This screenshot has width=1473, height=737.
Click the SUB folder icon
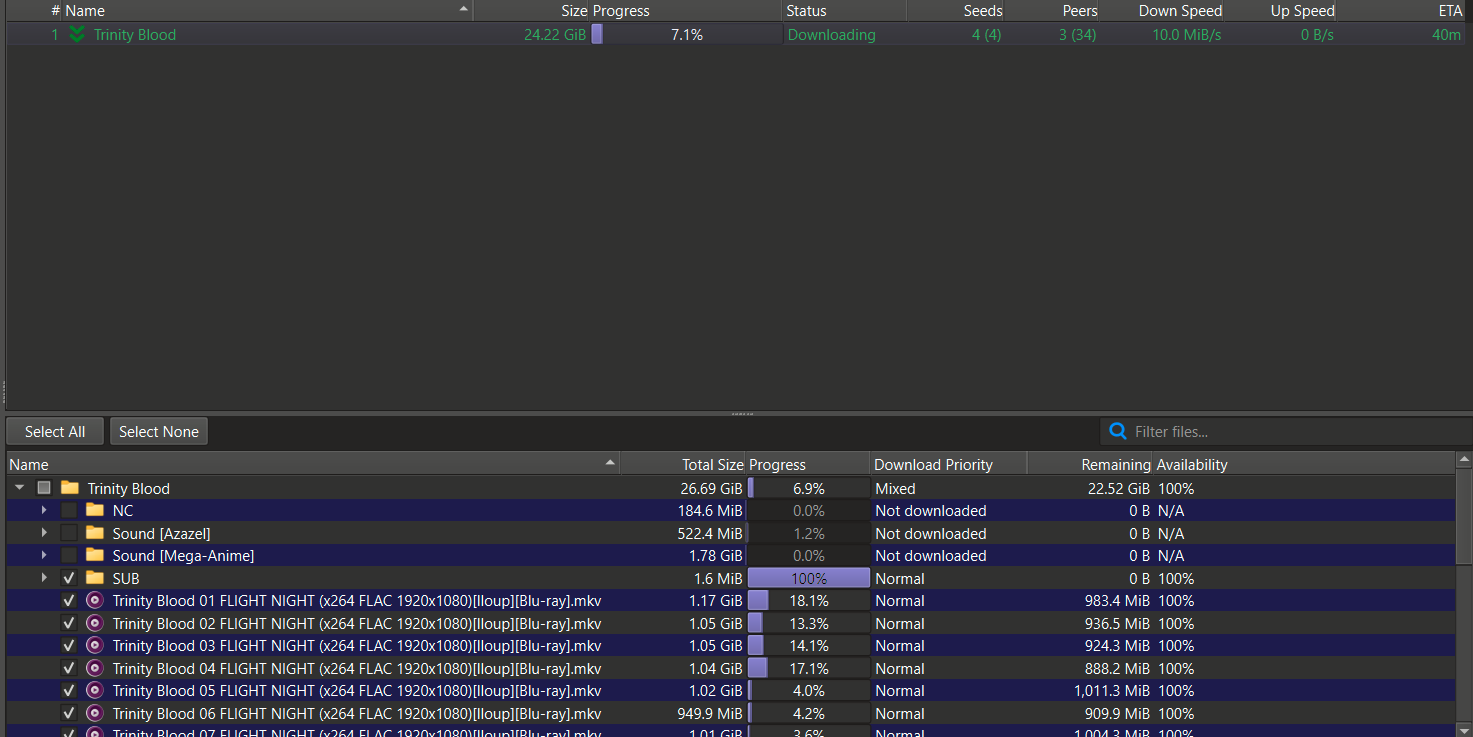click(95, 578)
